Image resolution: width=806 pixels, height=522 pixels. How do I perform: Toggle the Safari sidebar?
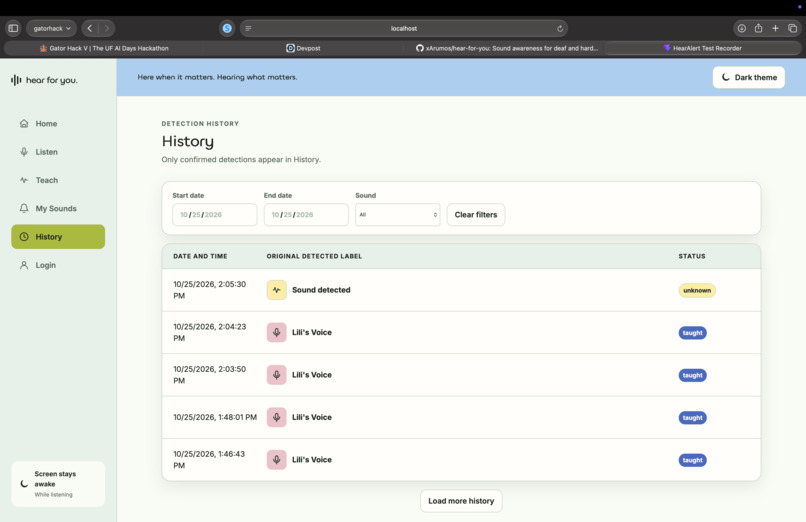click(13, 28)
